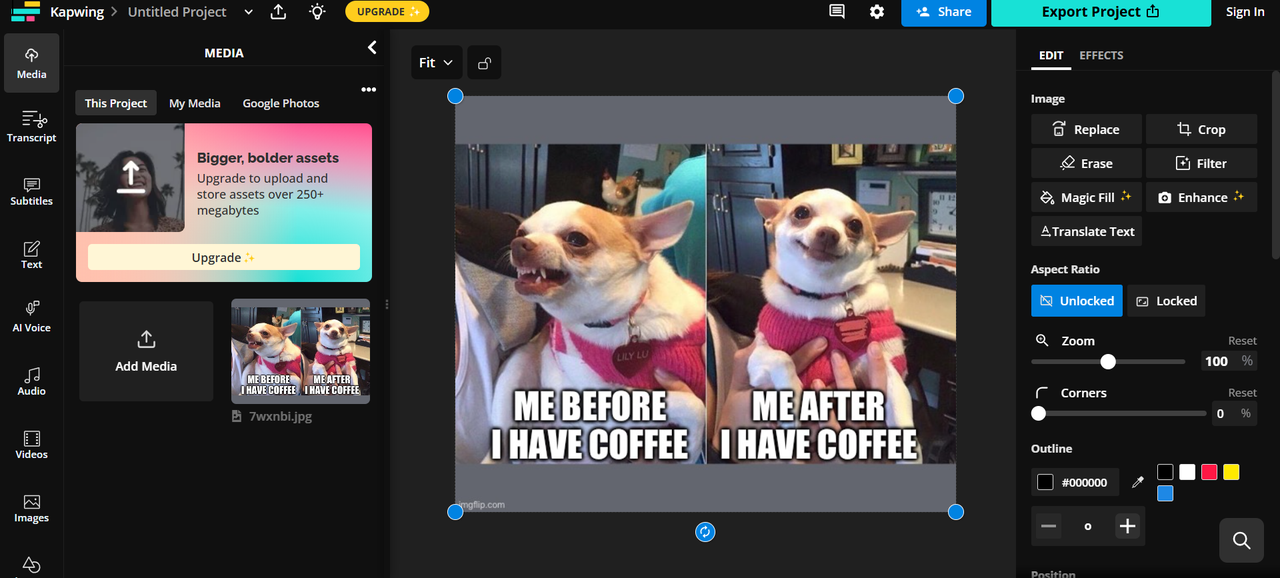Click the Share button
The height and width of the screenshot is (578, 1280).
[x=944, y=12]
